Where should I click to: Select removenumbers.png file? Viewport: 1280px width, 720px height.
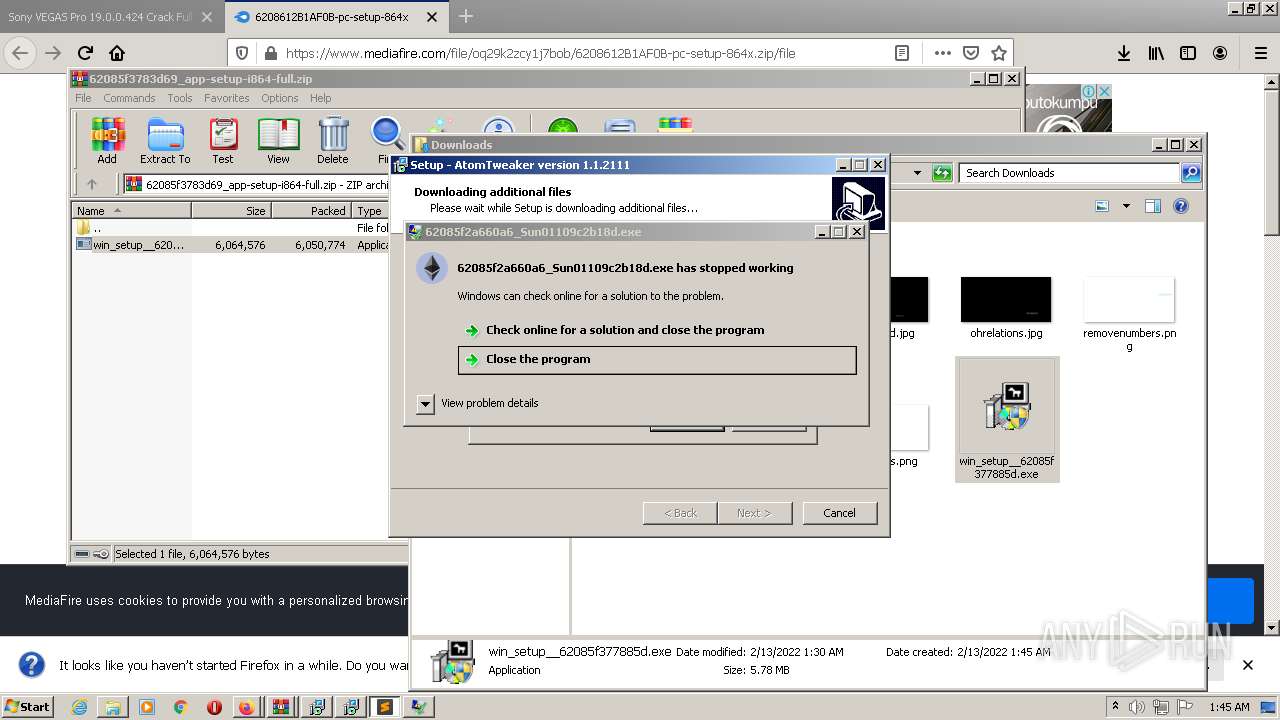(x=1129, y=314)
